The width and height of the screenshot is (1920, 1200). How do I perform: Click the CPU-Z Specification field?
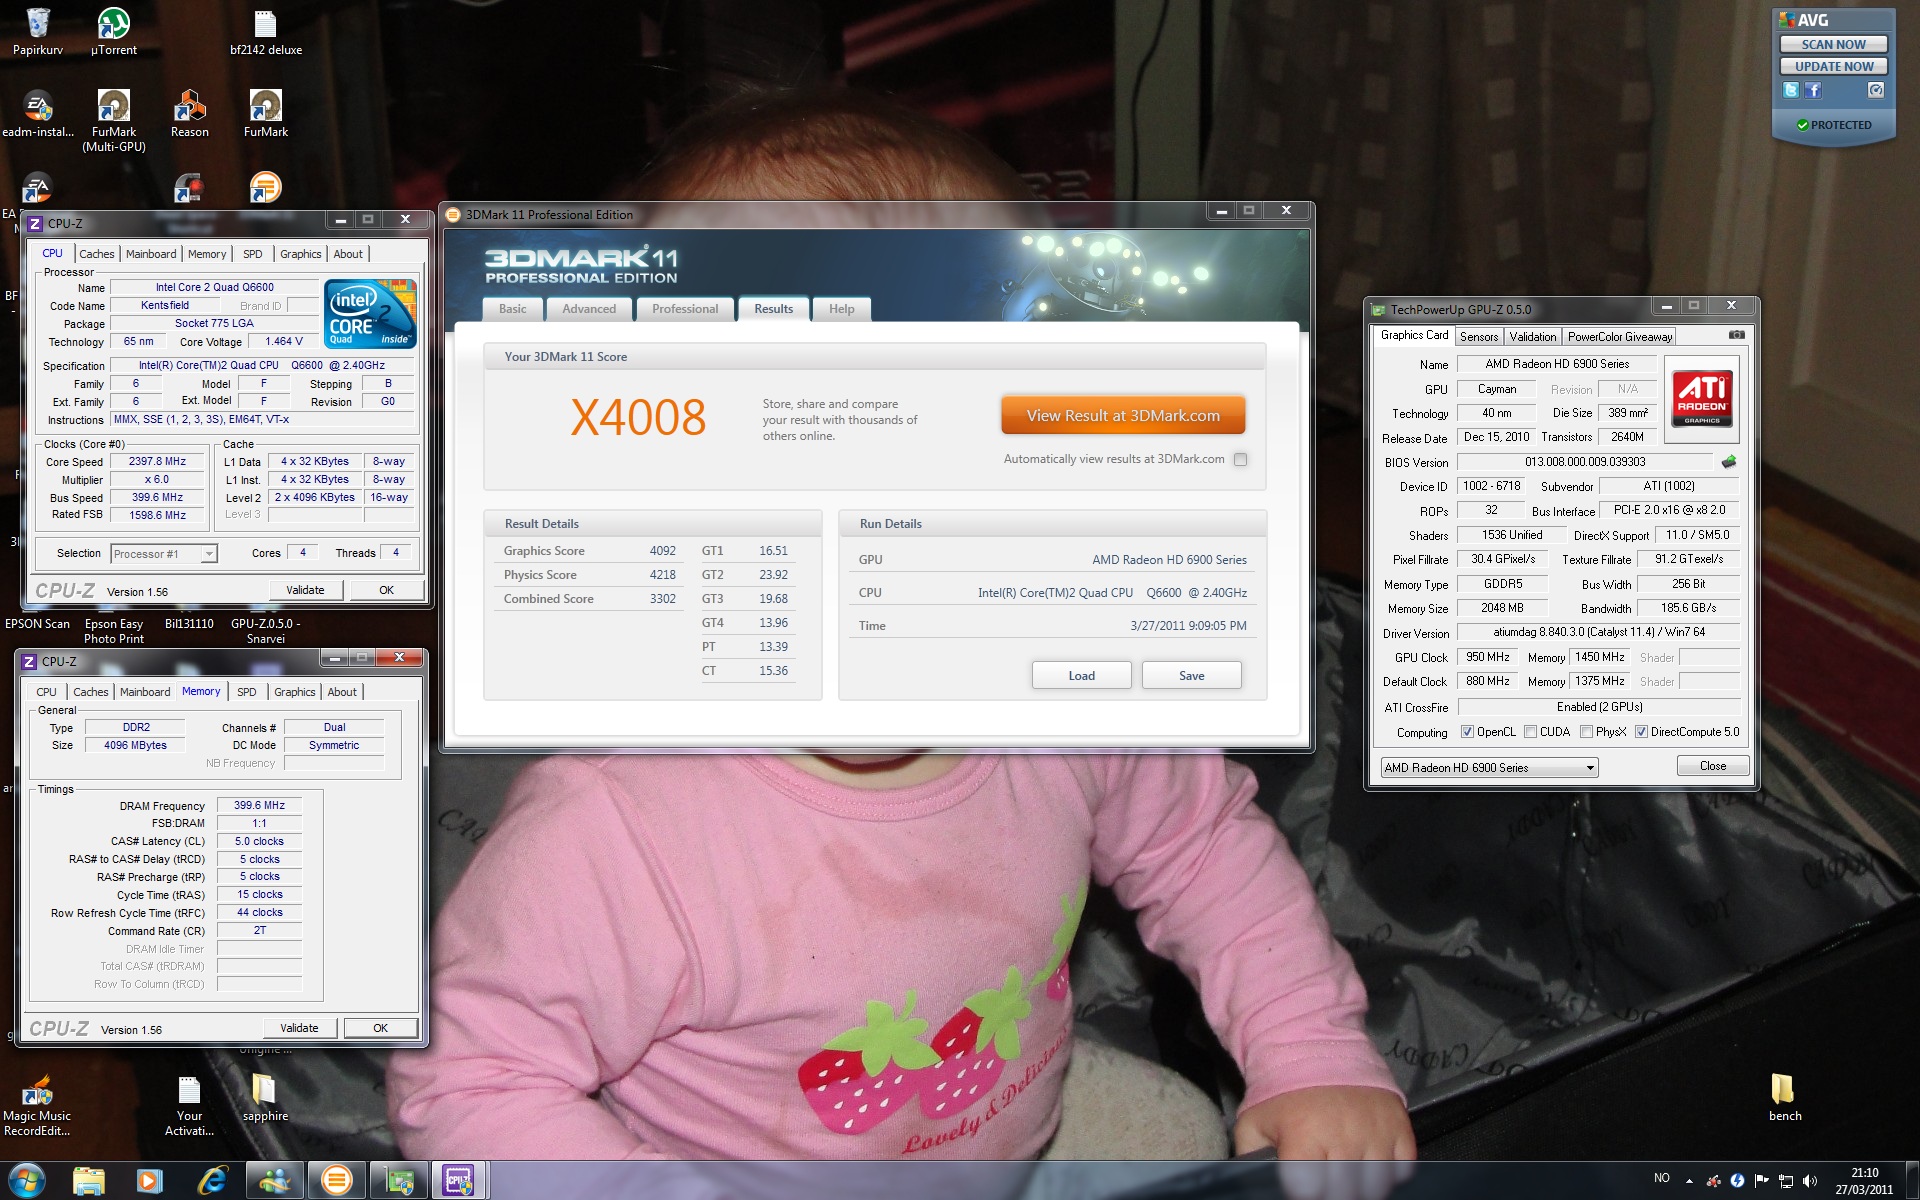pos(262,366)
